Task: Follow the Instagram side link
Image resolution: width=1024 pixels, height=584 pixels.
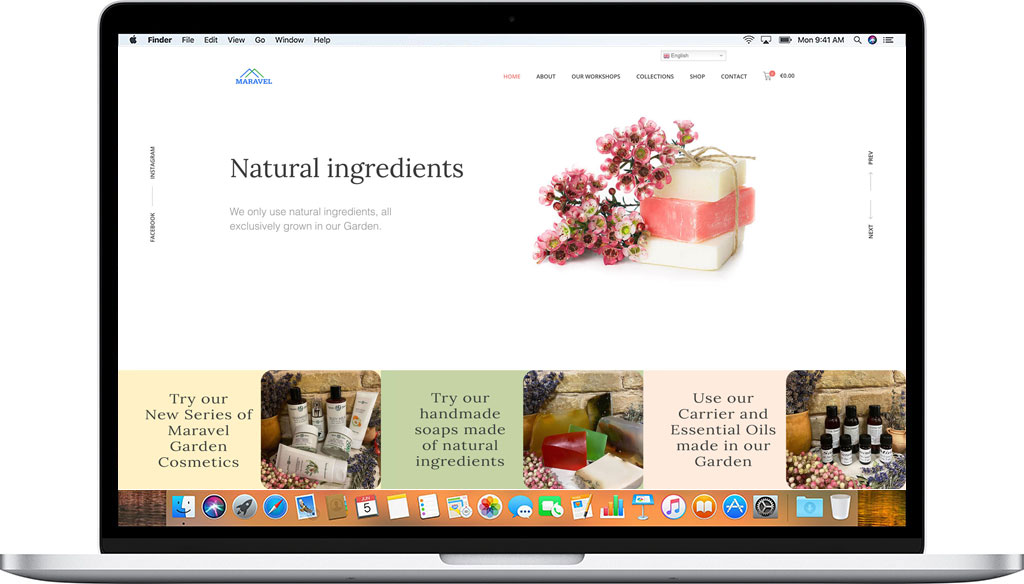Action: pyautogui.click(x=153, y=163)
